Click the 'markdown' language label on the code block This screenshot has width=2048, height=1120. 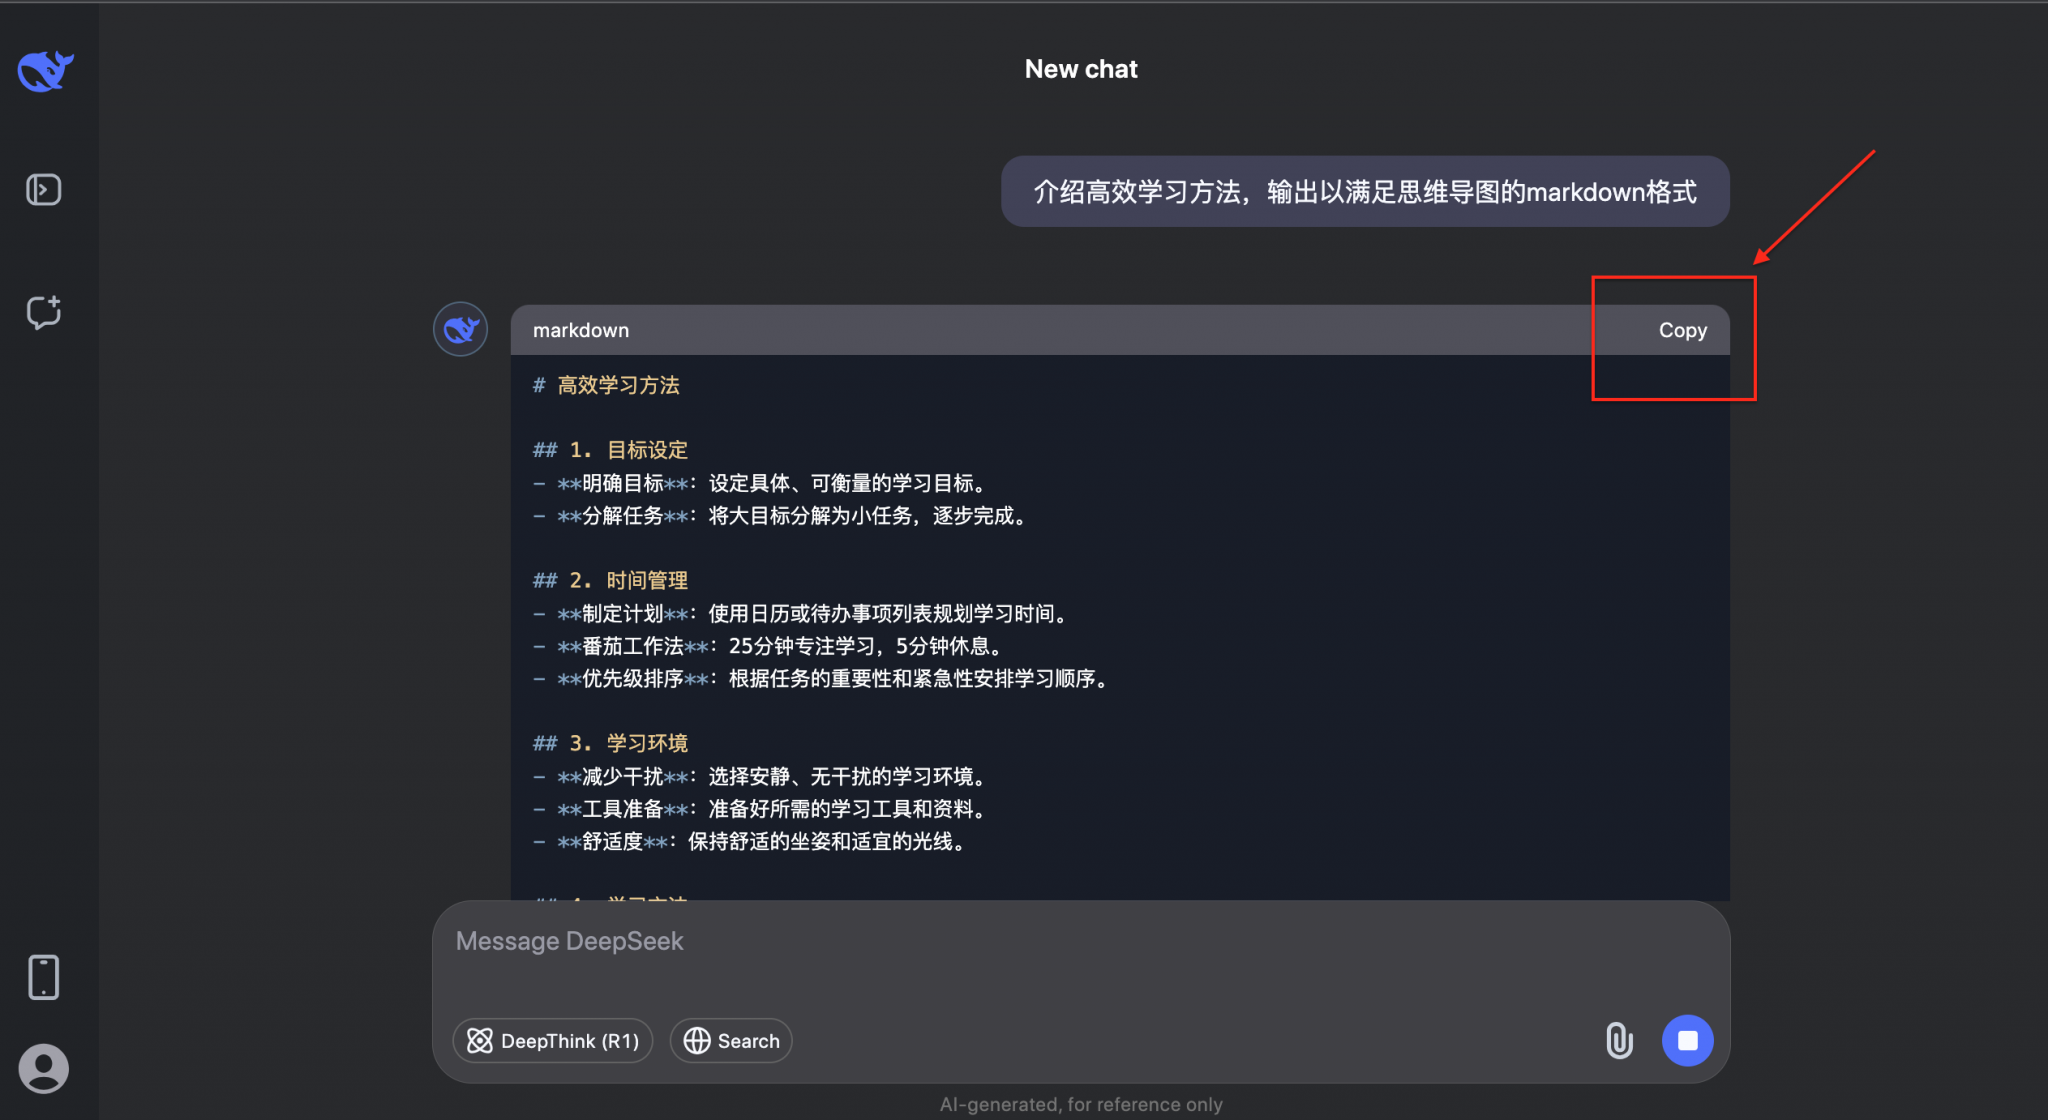point(580,330)
